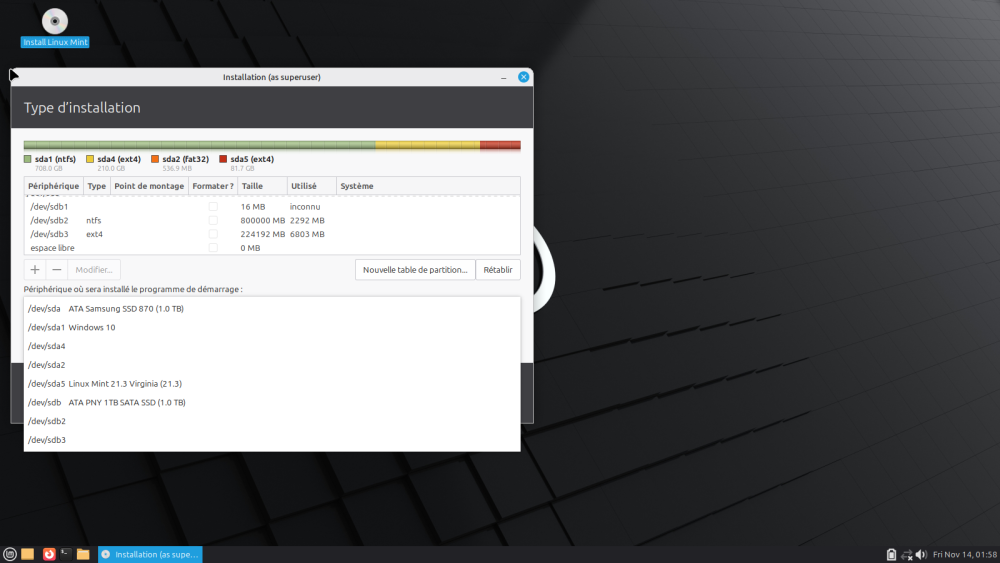Click the yellow sda4 segment of partition bar
1000x563 pixels.
[428, 145]
